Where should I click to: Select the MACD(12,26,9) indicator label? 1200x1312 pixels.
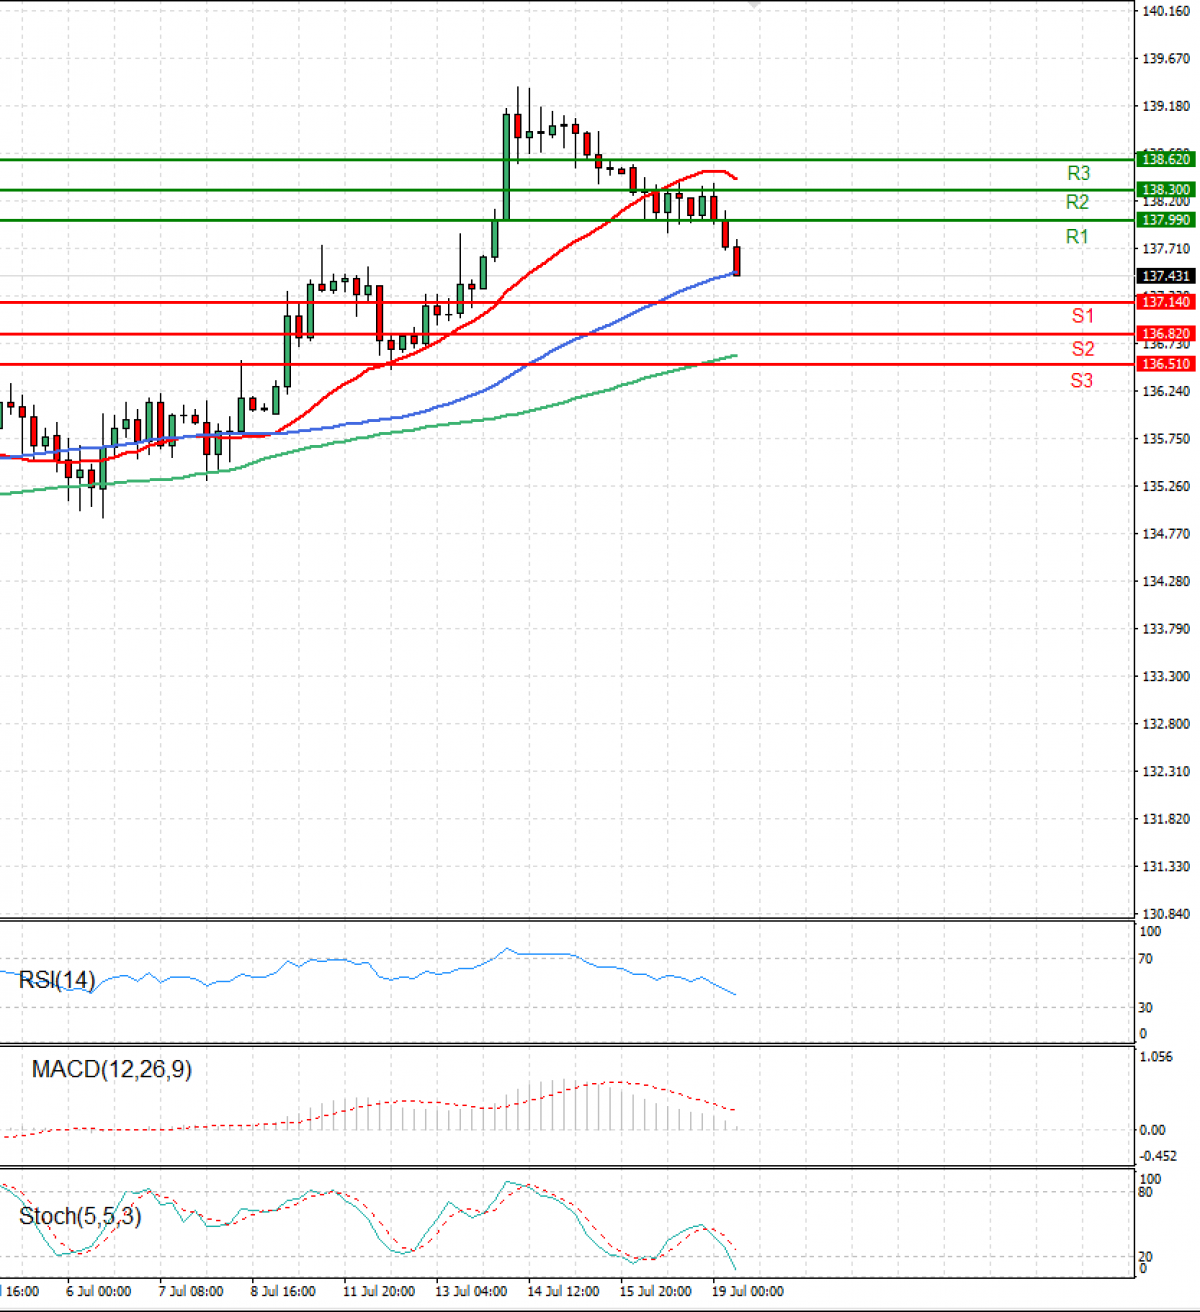coord(111,1069)
